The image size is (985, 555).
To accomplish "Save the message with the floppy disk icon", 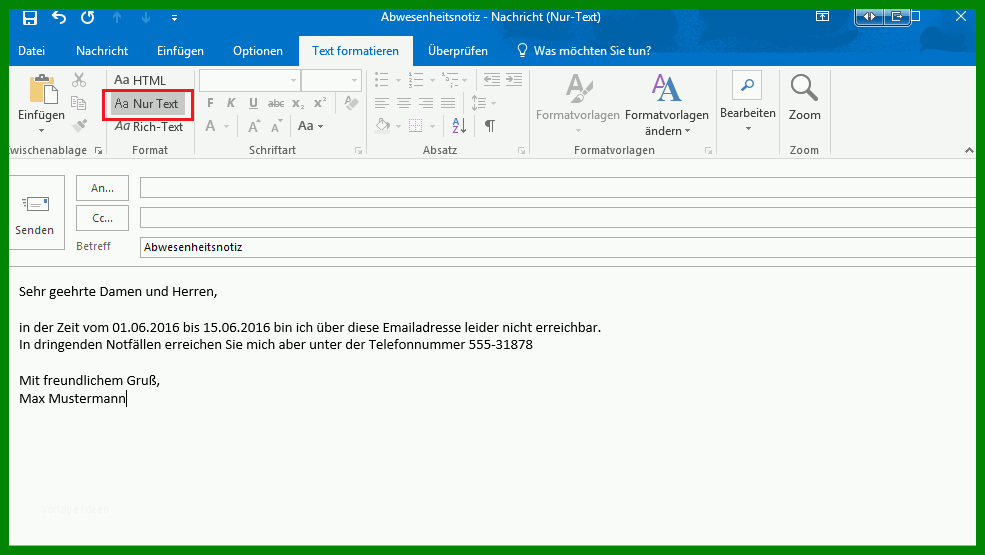I will click(x=30, y=18).
